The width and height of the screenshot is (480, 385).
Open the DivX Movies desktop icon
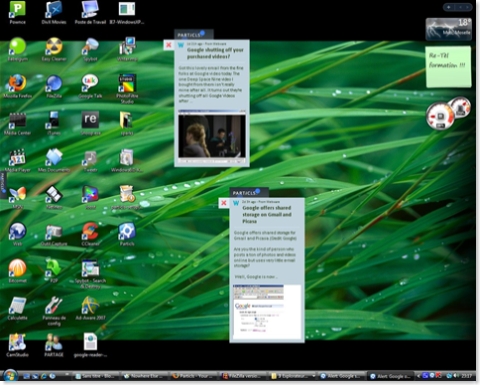point(54,13)
